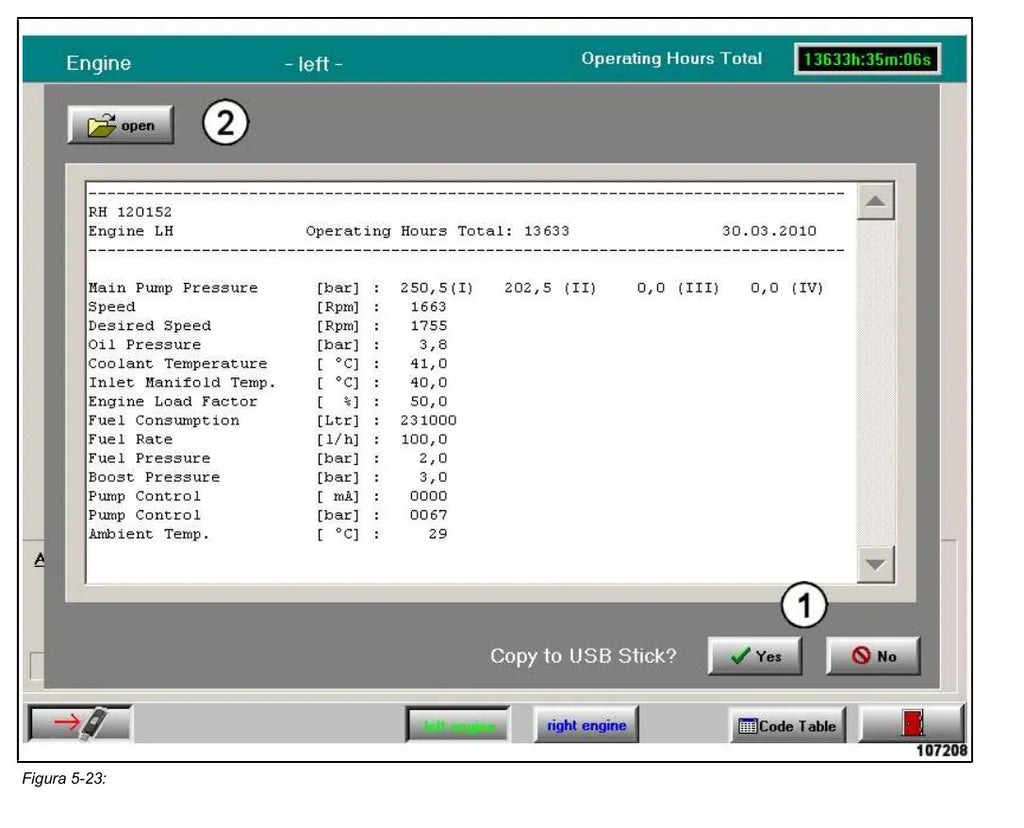Click the operating hours counter 13633h:35m:06s
This screenshot has height=828, width=1024.
pos(867,59)
